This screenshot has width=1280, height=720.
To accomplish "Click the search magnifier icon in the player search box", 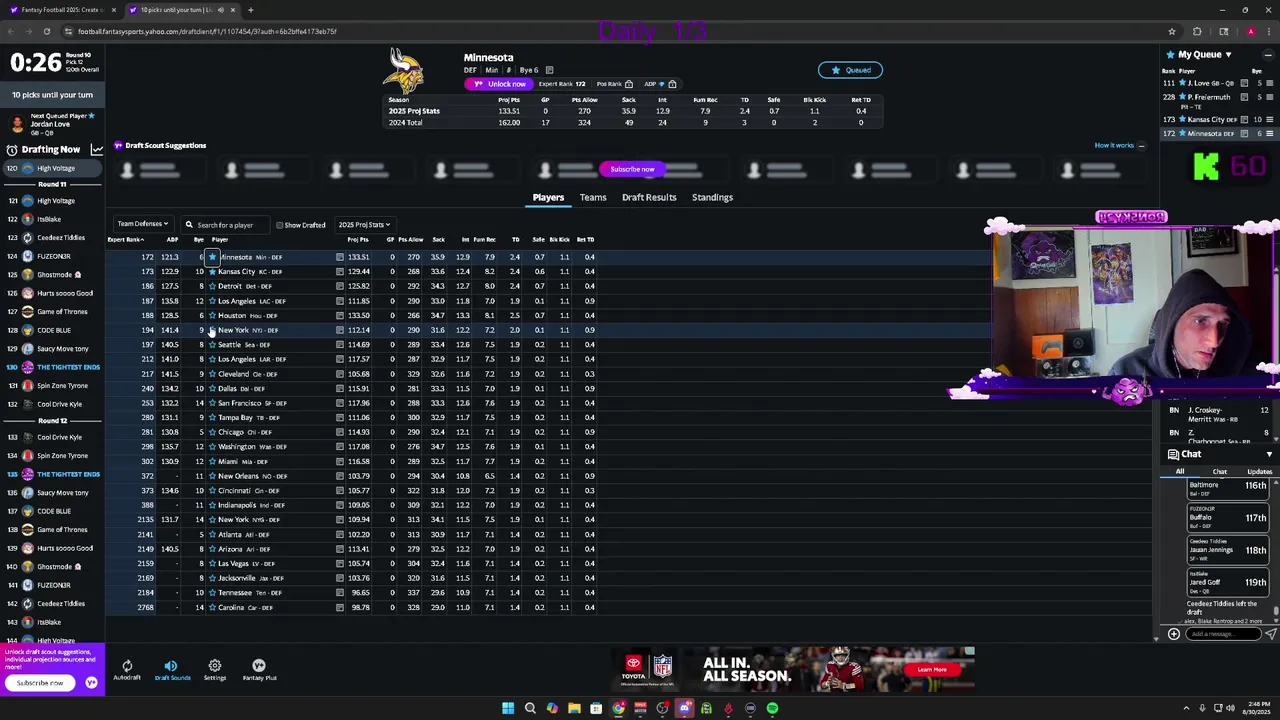I will tap(189, 225).
